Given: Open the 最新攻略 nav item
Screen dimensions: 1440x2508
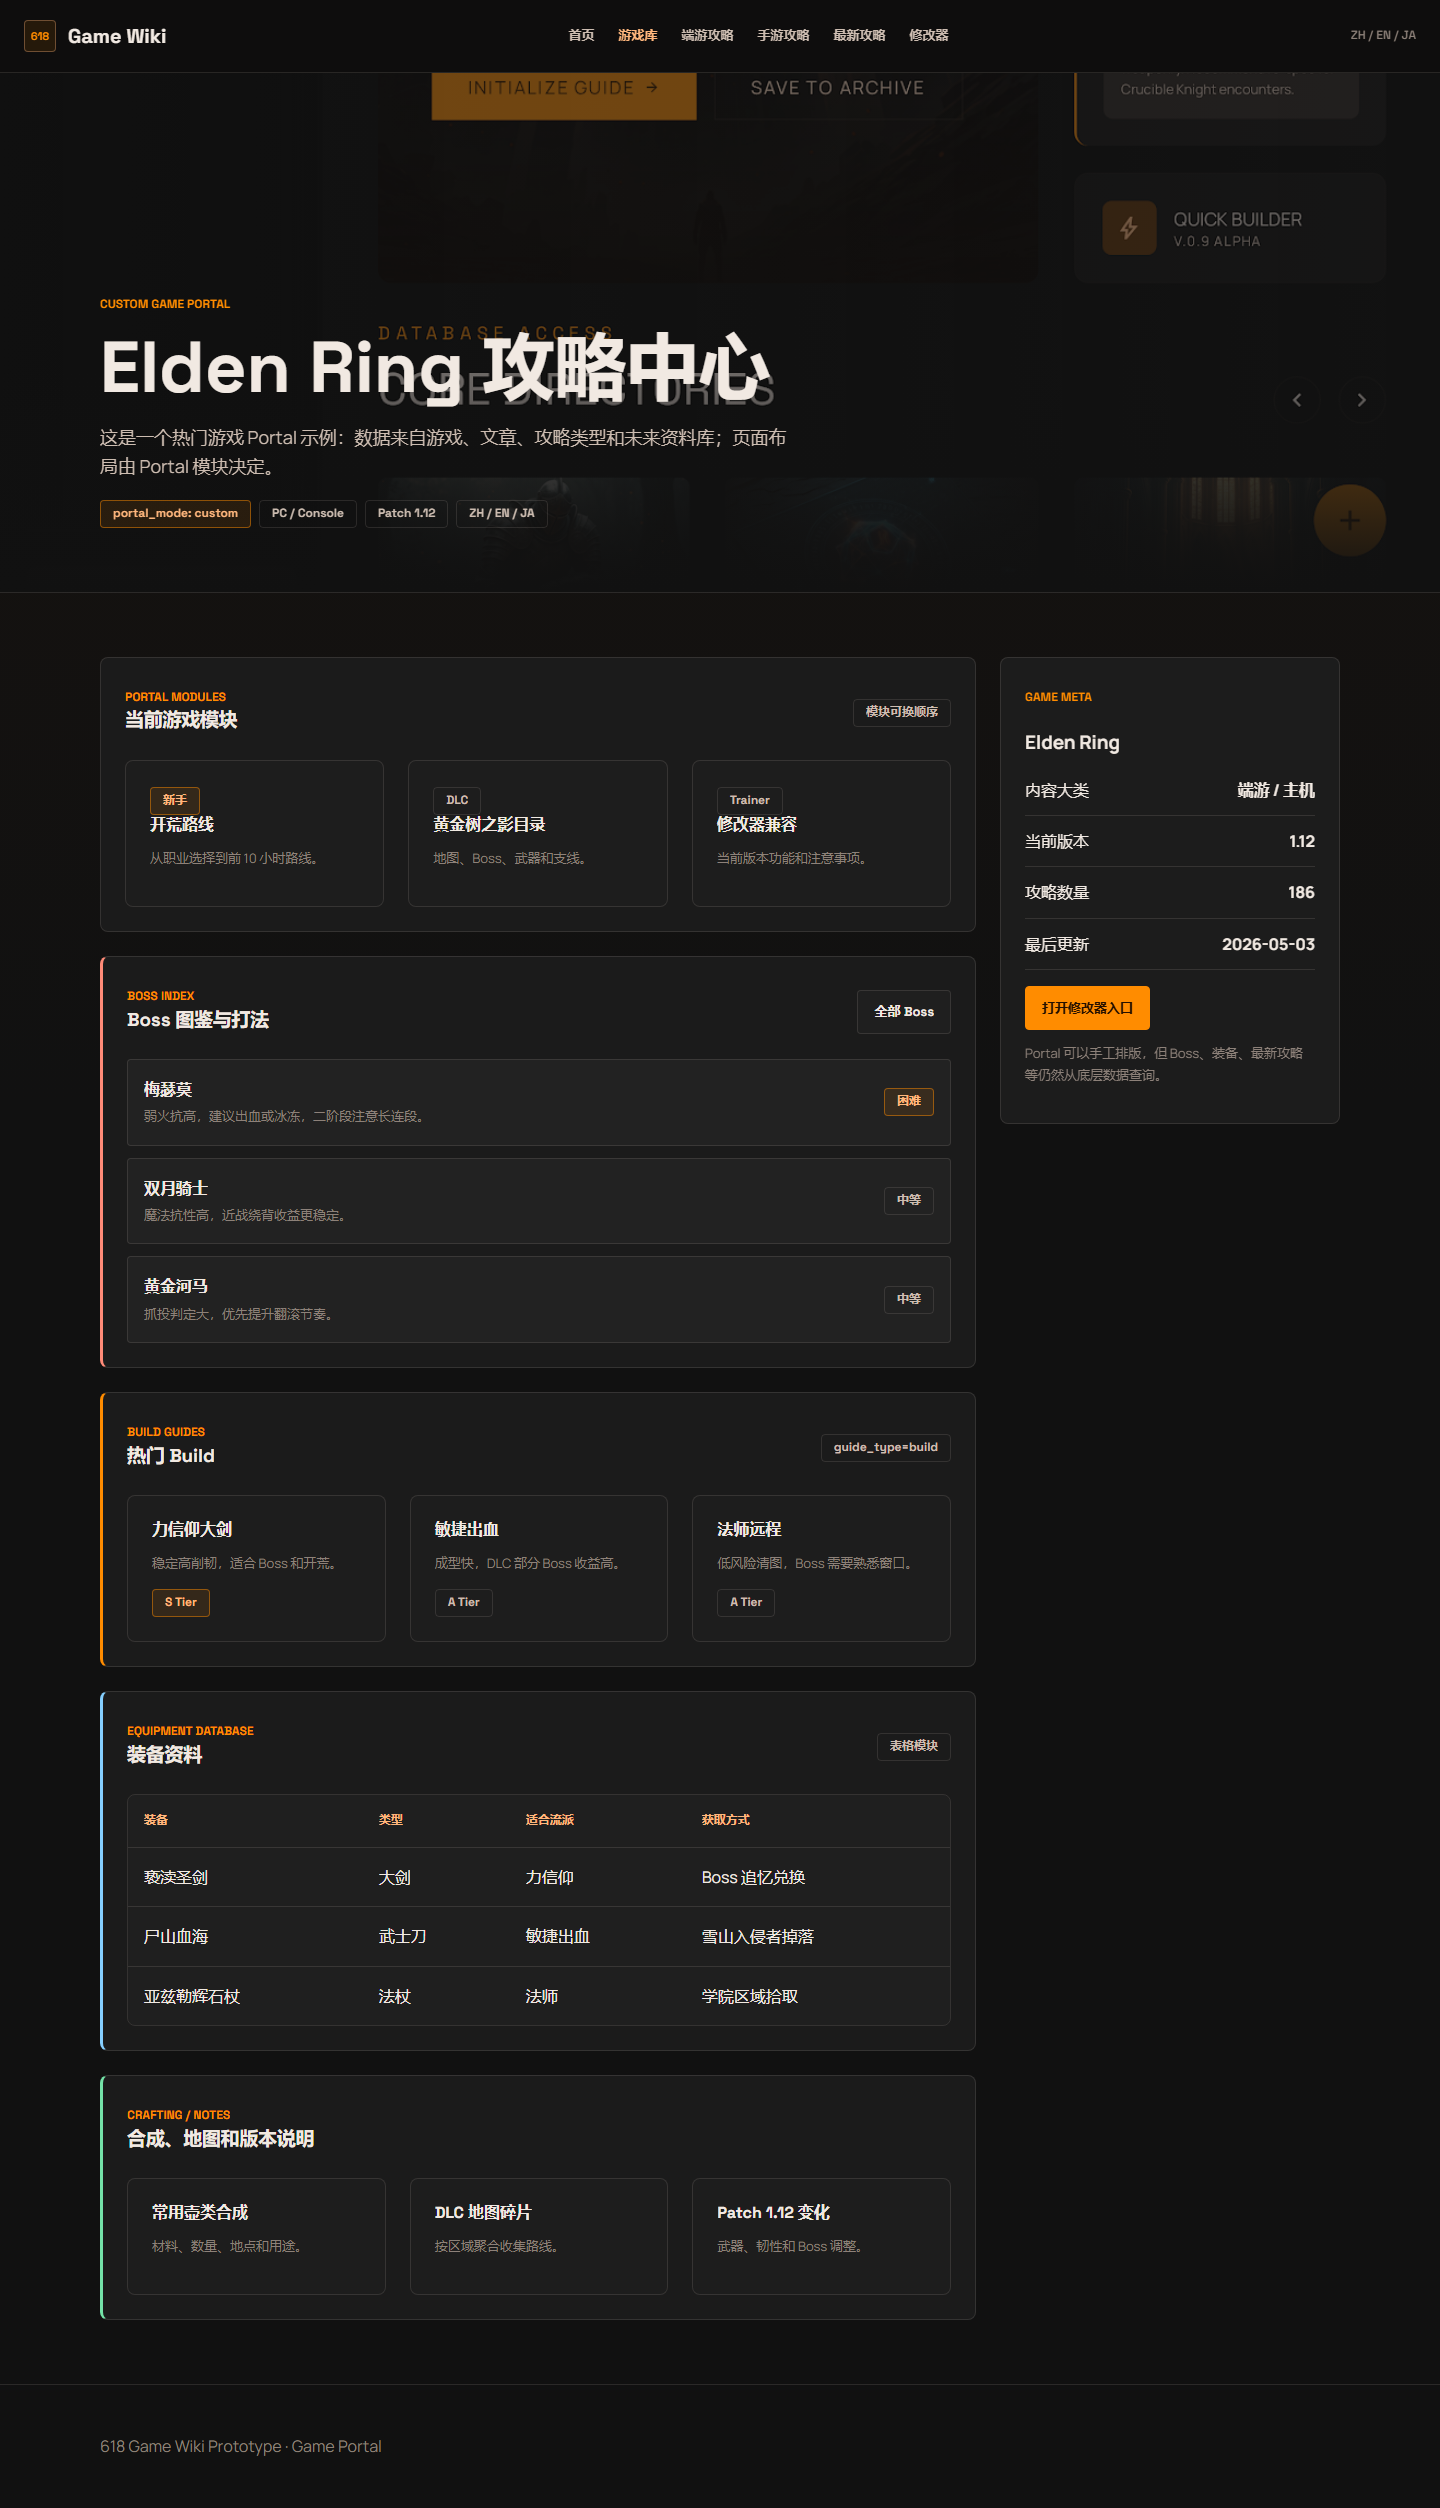Looking at the screenshot, I should [x=859, y=36].
